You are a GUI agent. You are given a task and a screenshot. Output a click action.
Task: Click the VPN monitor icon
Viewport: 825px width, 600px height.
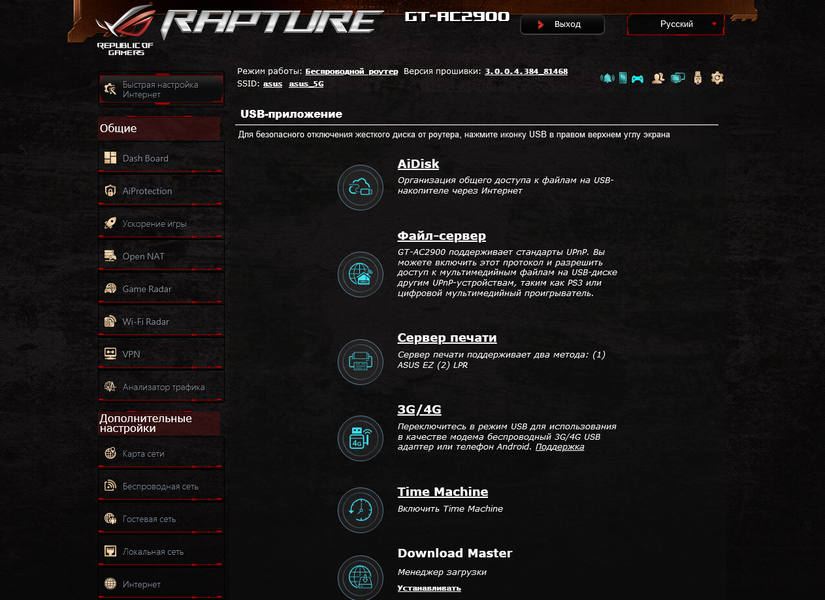tap(110, 354)
